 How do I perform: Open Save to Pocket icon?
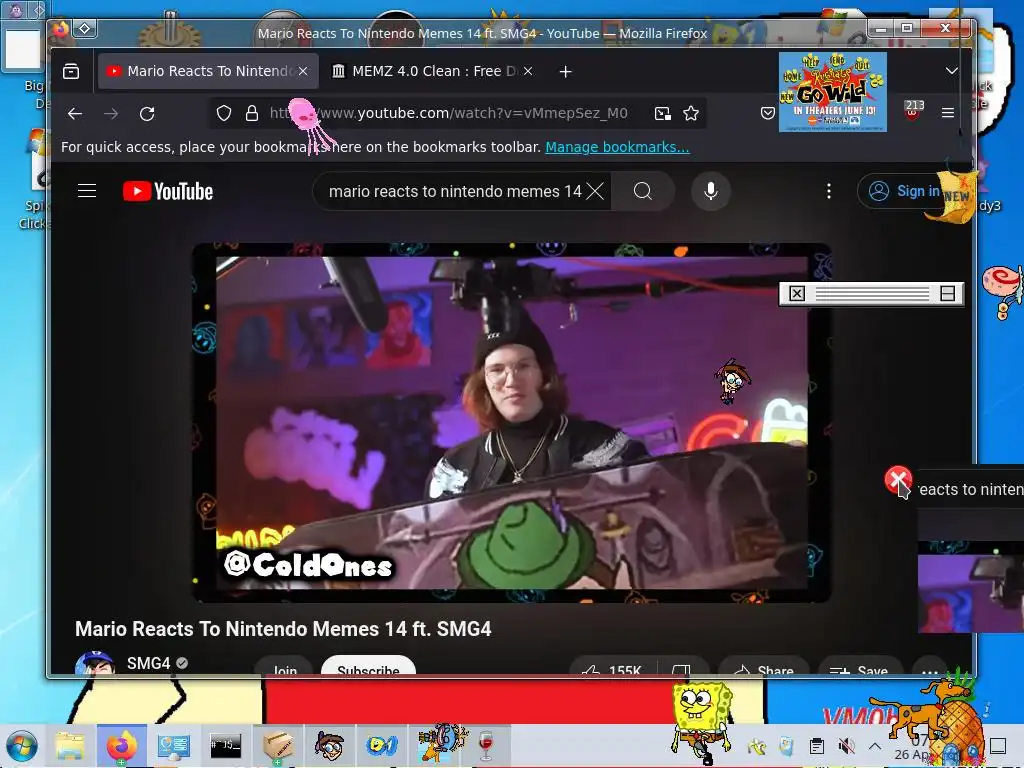(768, 113)
